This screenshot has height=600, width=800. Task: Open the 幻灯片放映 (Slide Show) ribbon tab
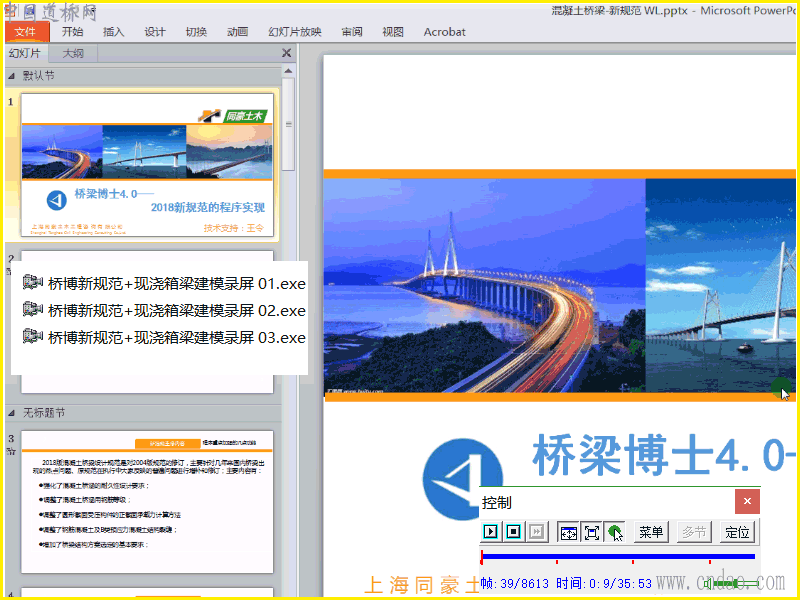click(294, 32)
